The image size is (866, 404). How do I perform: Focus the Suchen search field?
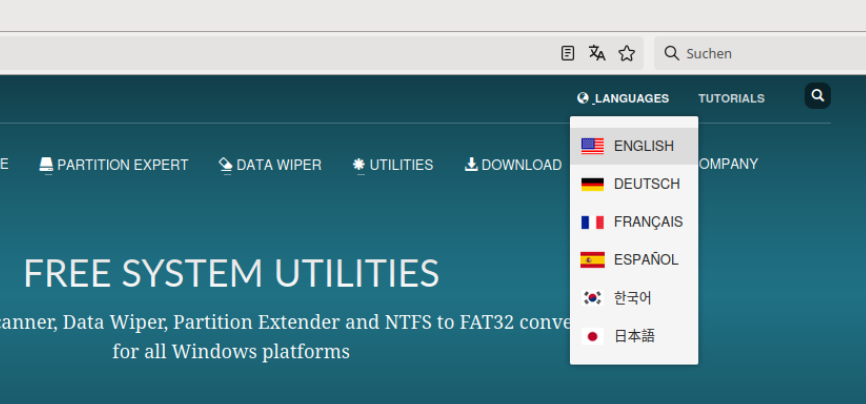click(760, 53)
